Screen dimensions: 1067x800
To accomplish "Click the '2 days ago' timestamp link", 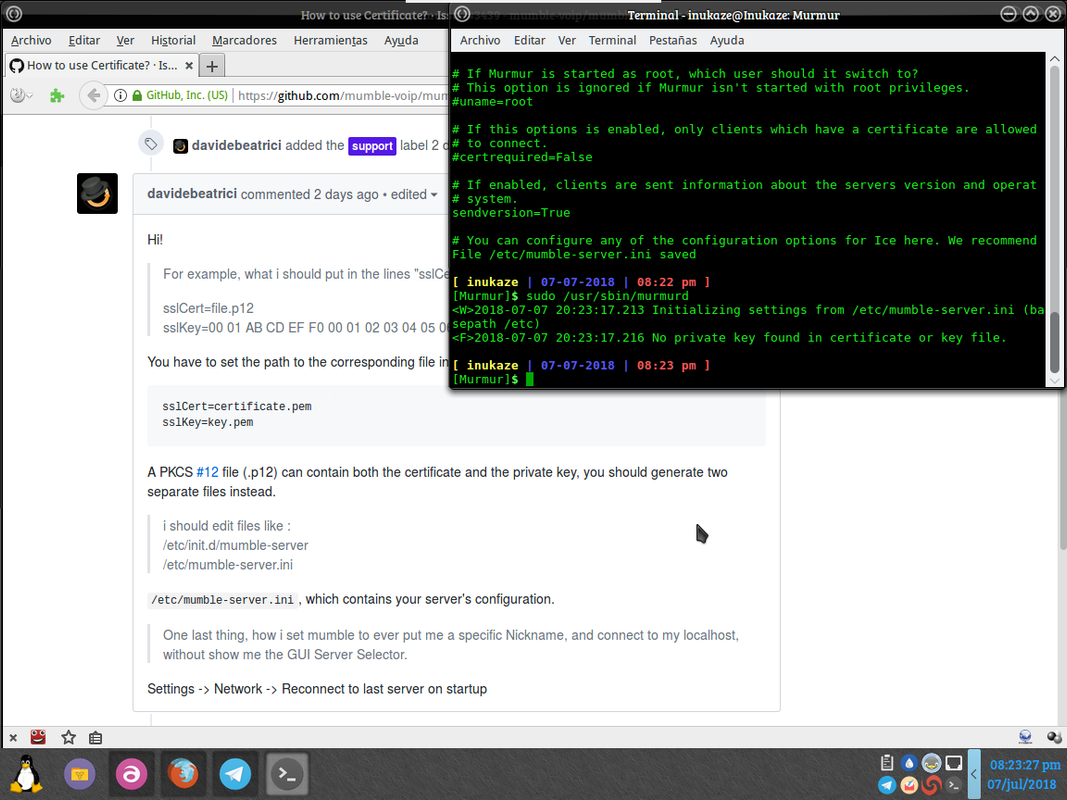I will click(346, 195).
